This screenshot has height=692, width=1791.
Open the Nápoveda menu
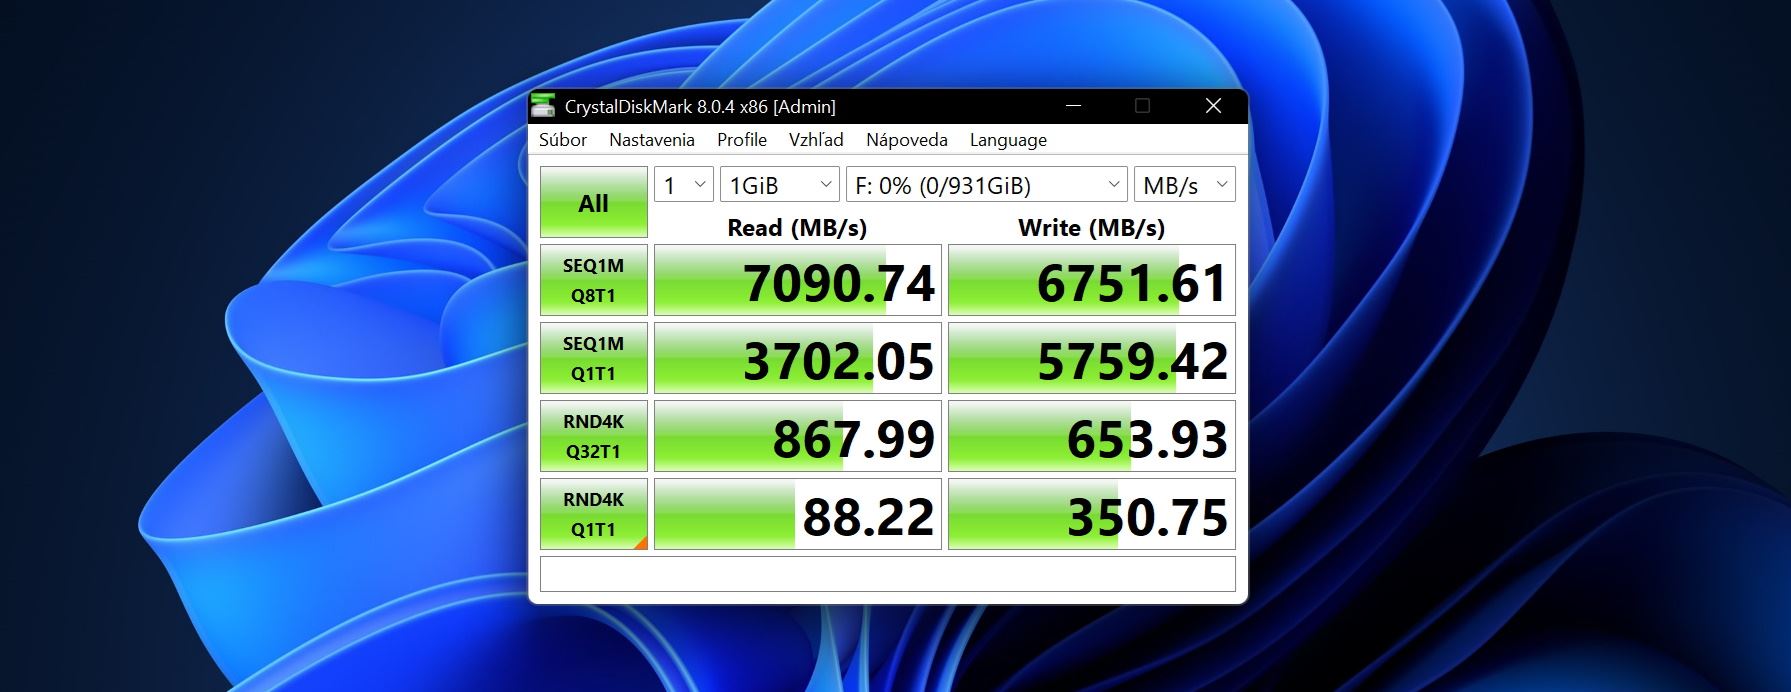coord(907,140)
